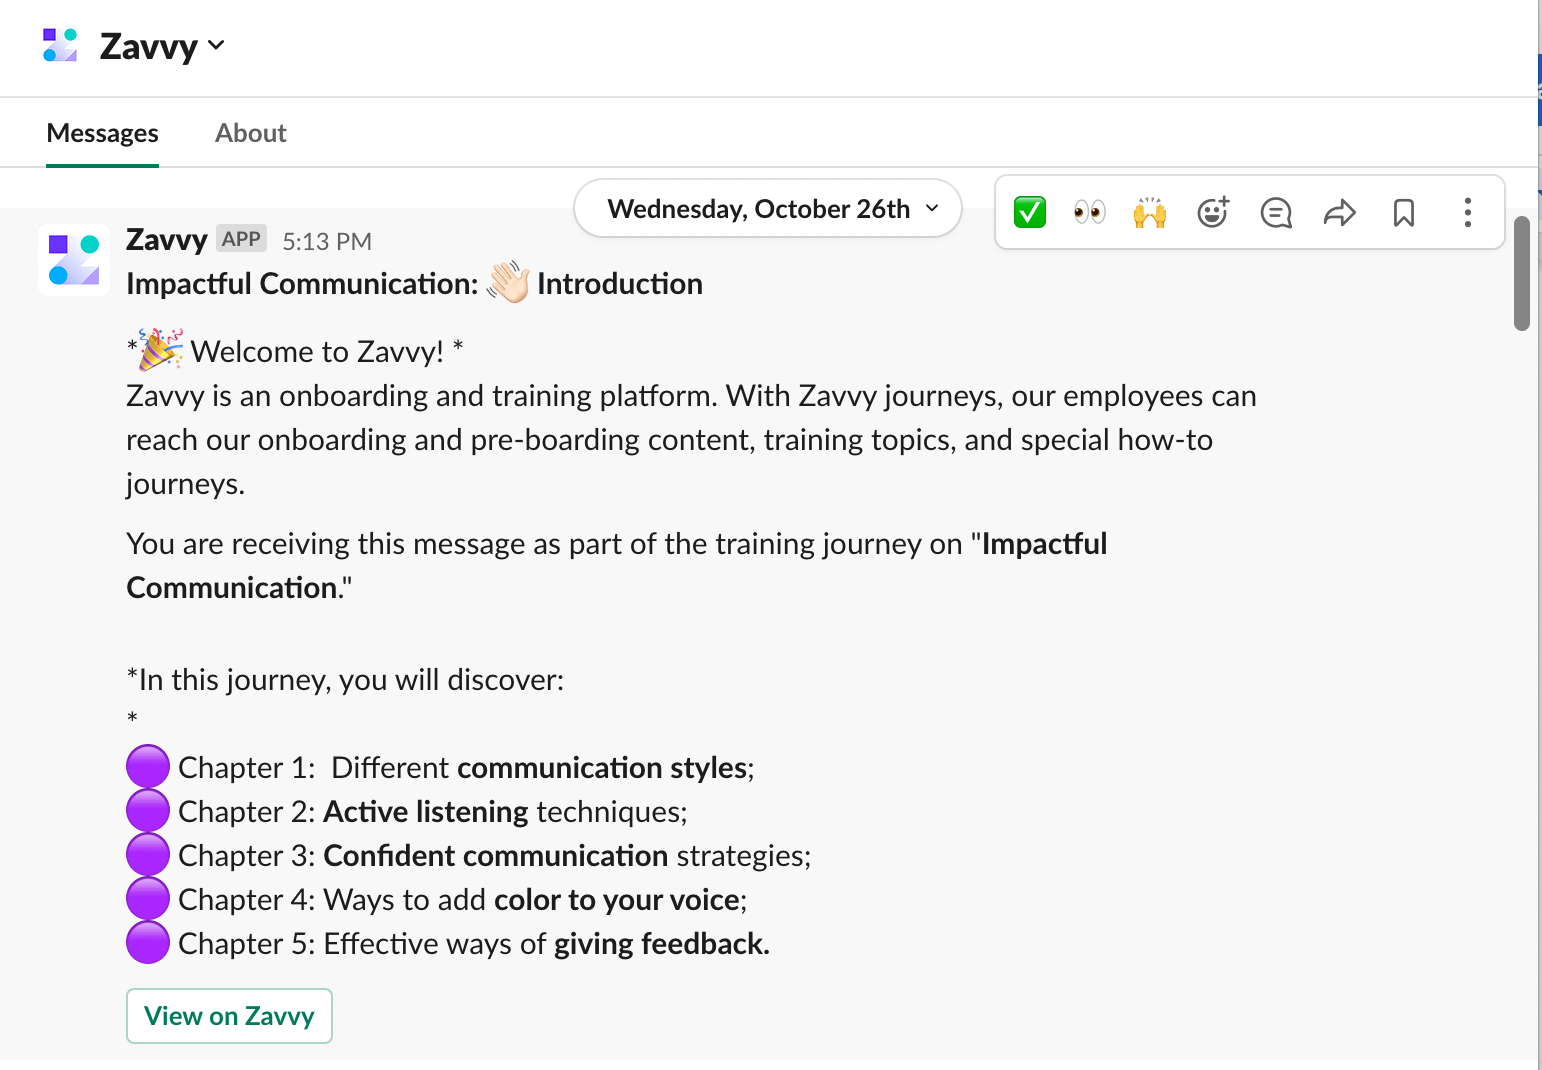
Task: Click the vertical scrollbar thumb
Action: coord(1521,273)
